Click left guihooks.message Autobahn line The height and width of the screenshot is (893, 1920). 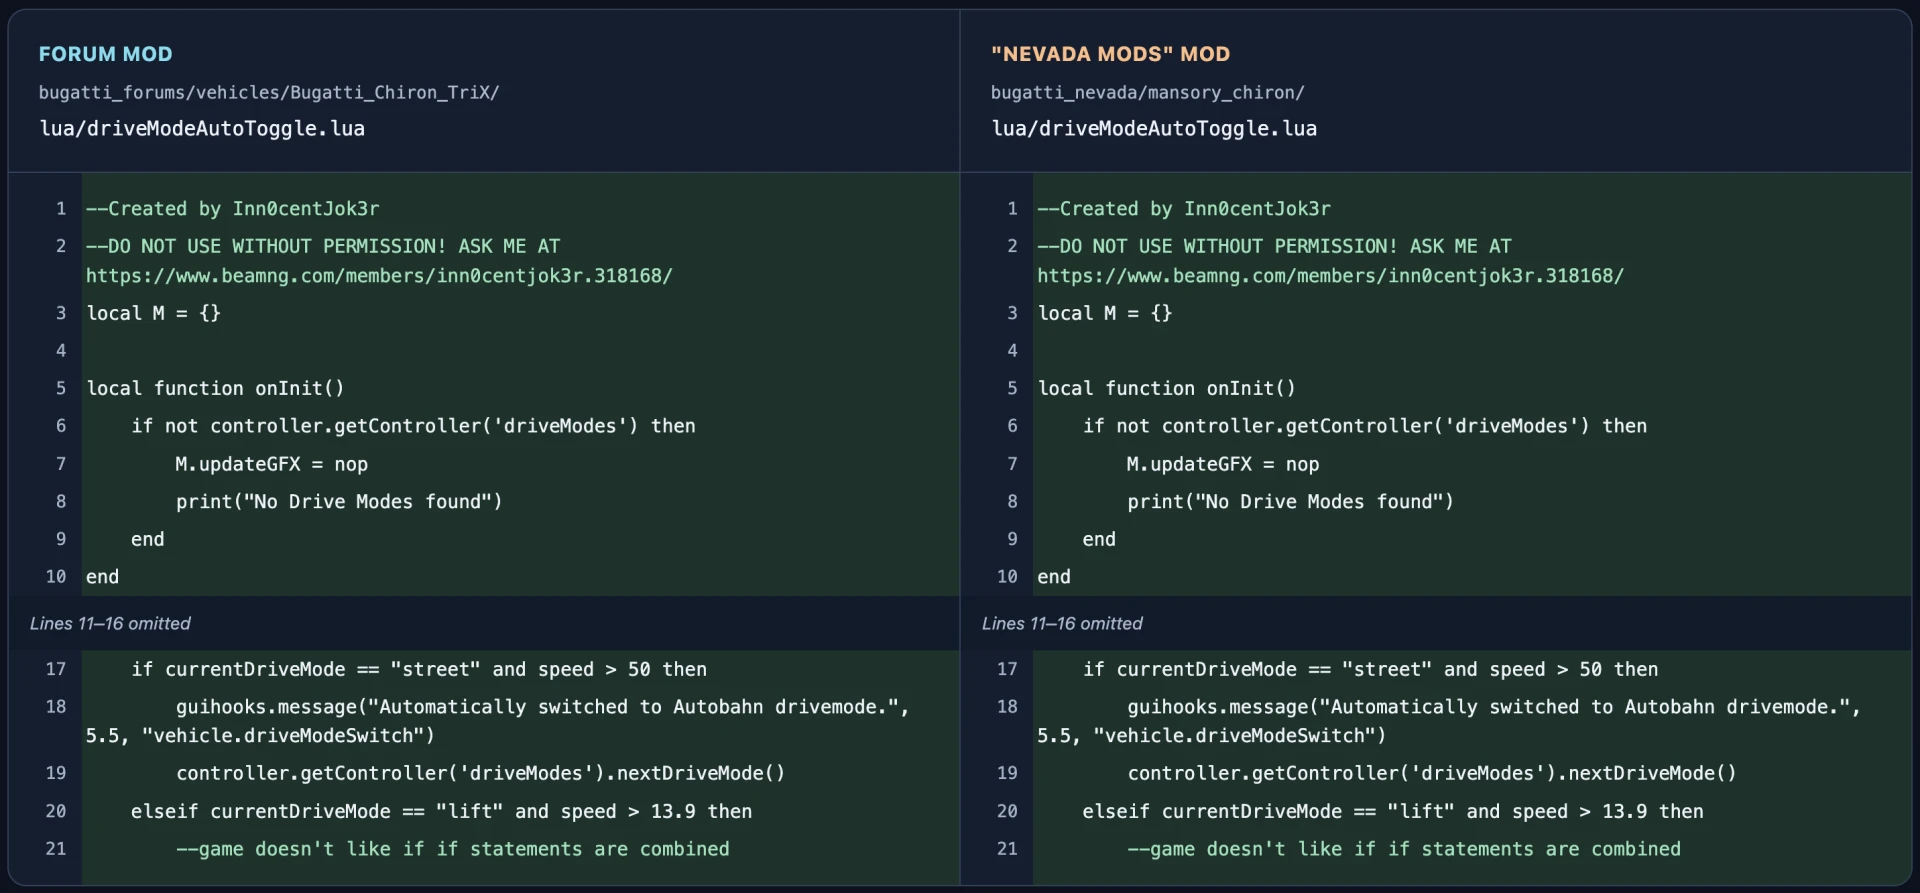click(x=497, y=721)
